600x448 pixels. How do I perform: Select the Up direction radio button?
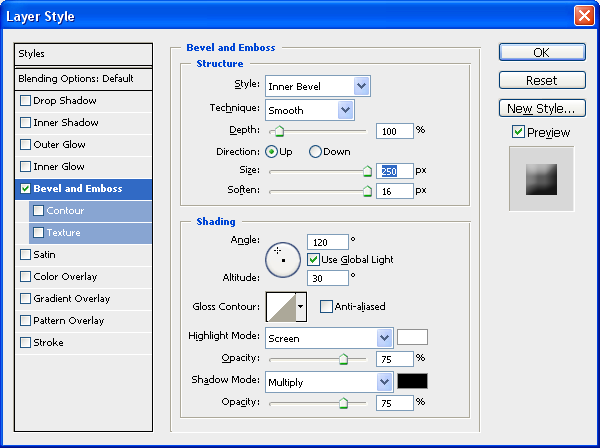271,152
